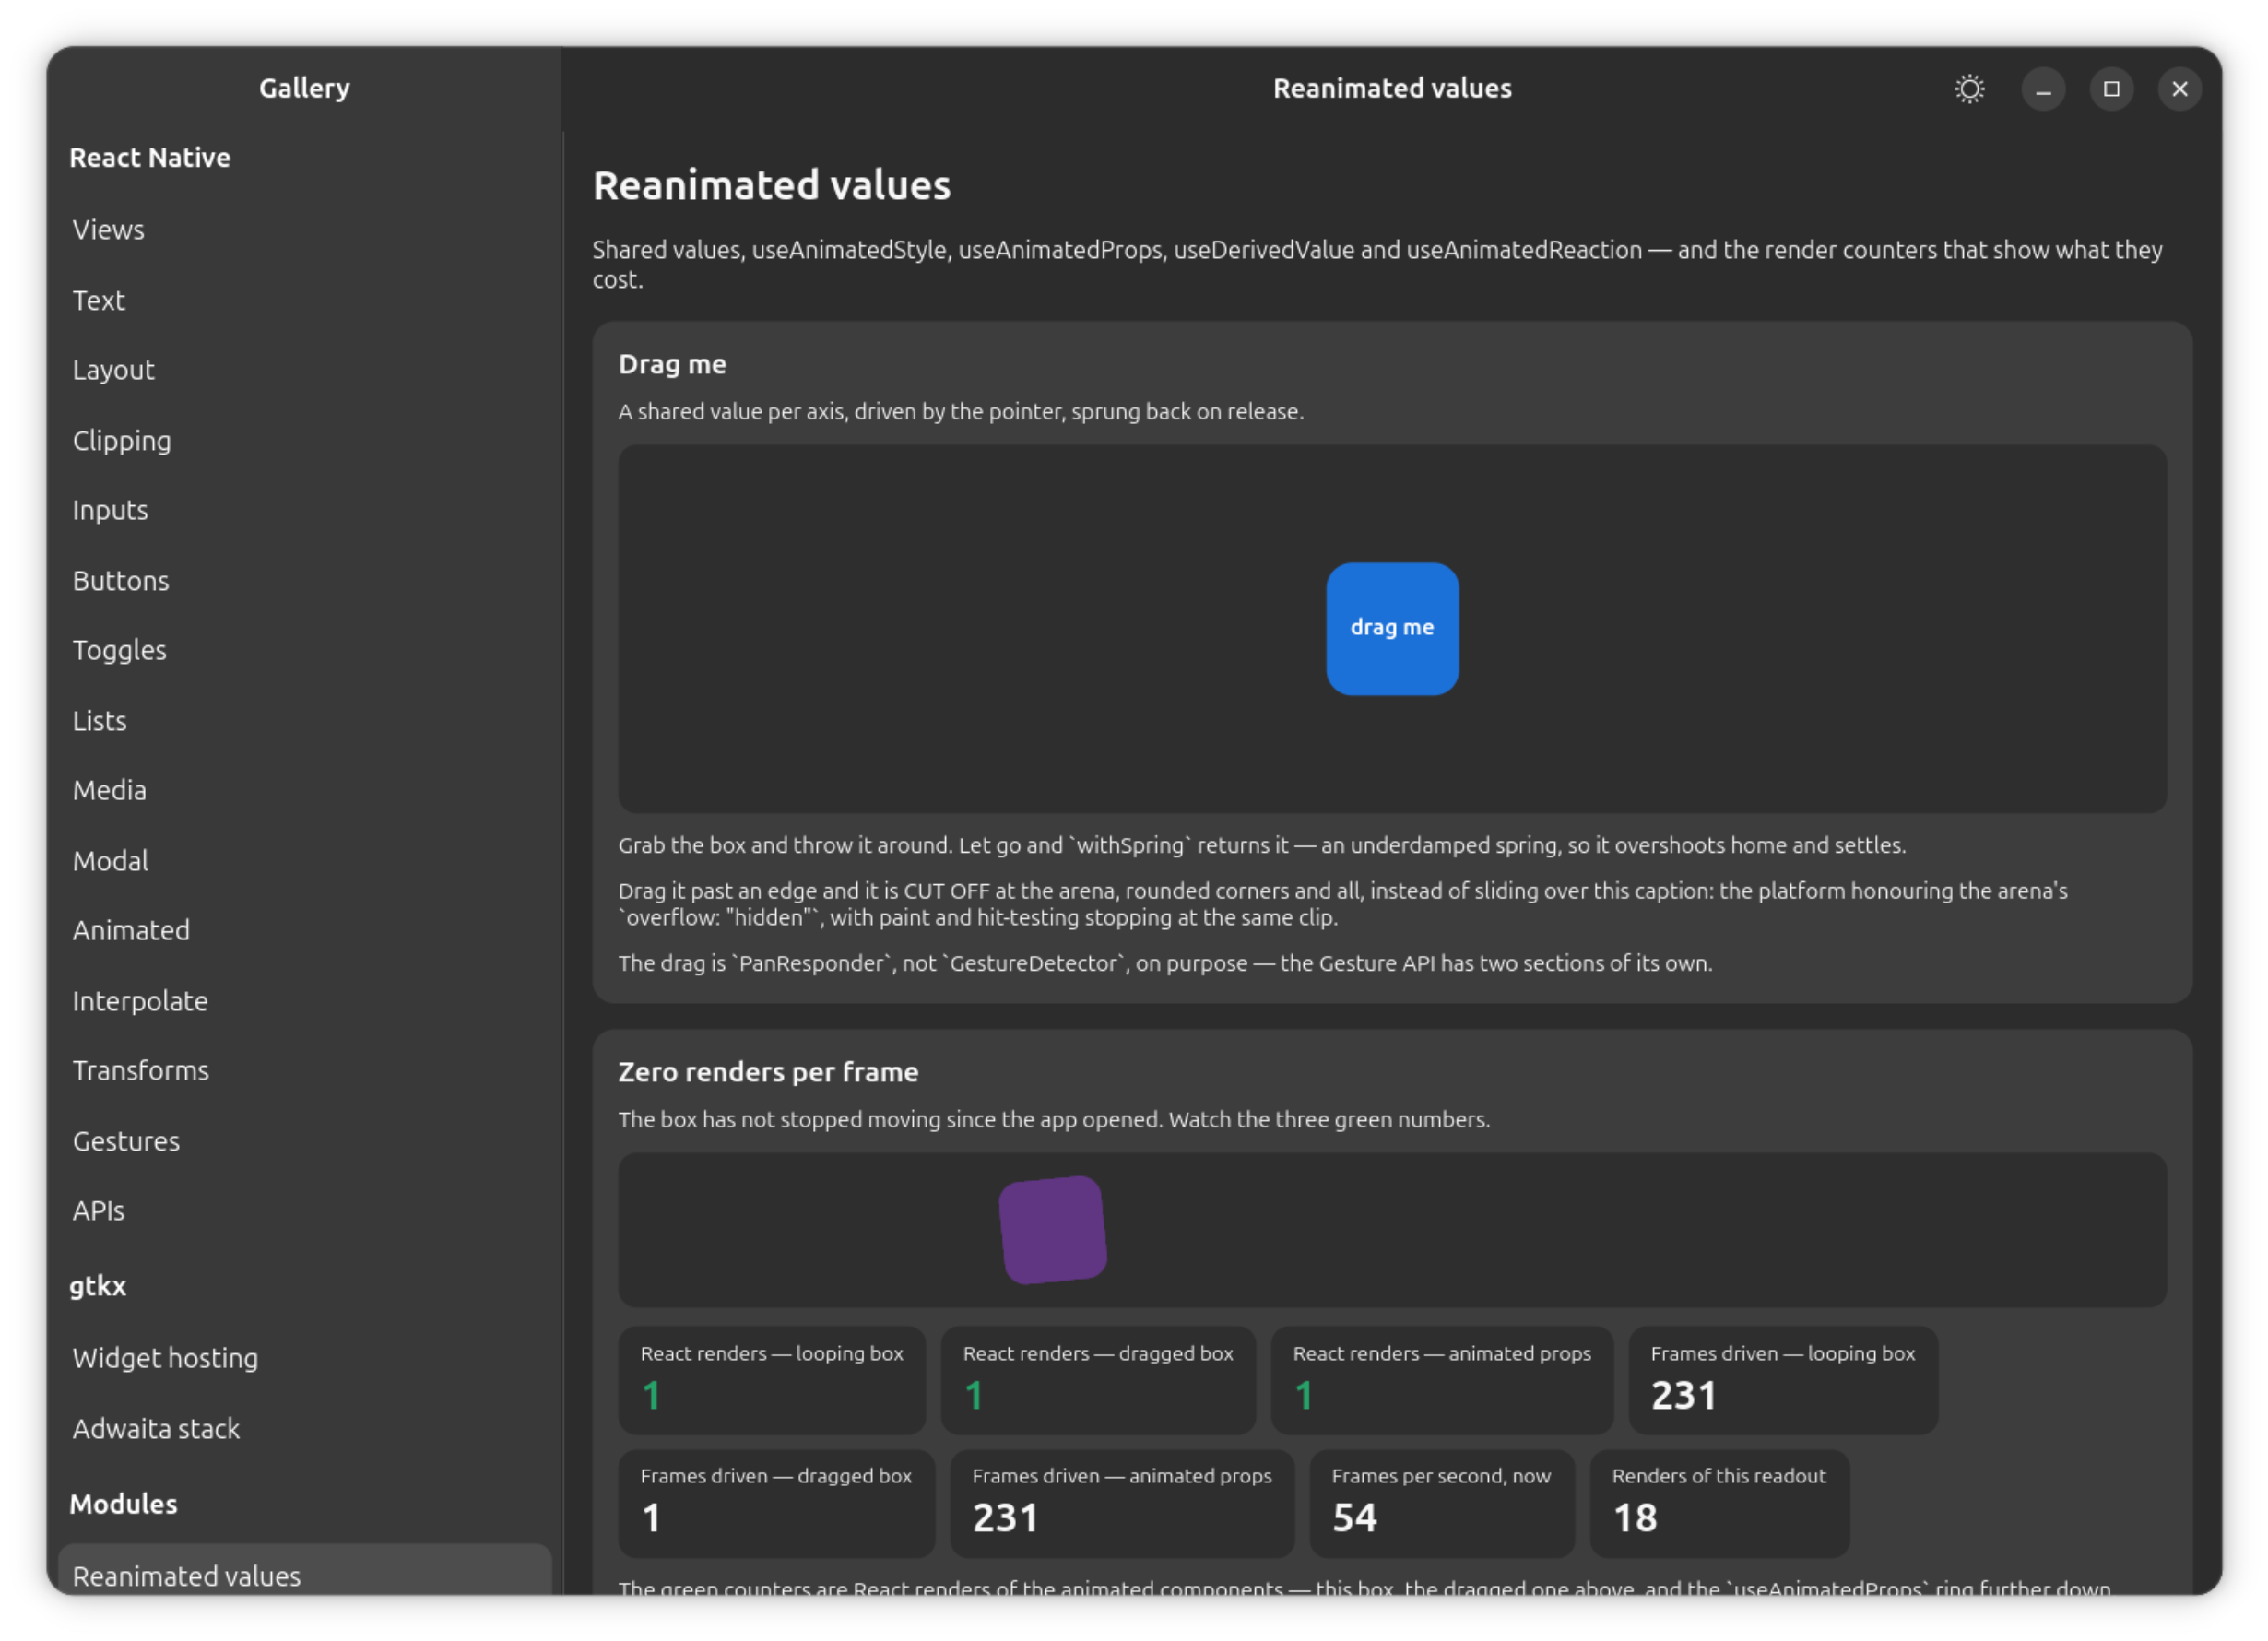Select Lists in the sidebar
The image size is (2268, 1641).
[305, 720]
